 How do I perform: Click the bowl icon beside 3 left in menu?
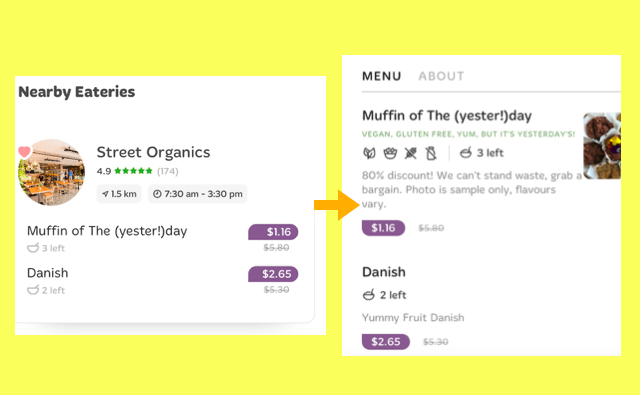tap(466, 153)
